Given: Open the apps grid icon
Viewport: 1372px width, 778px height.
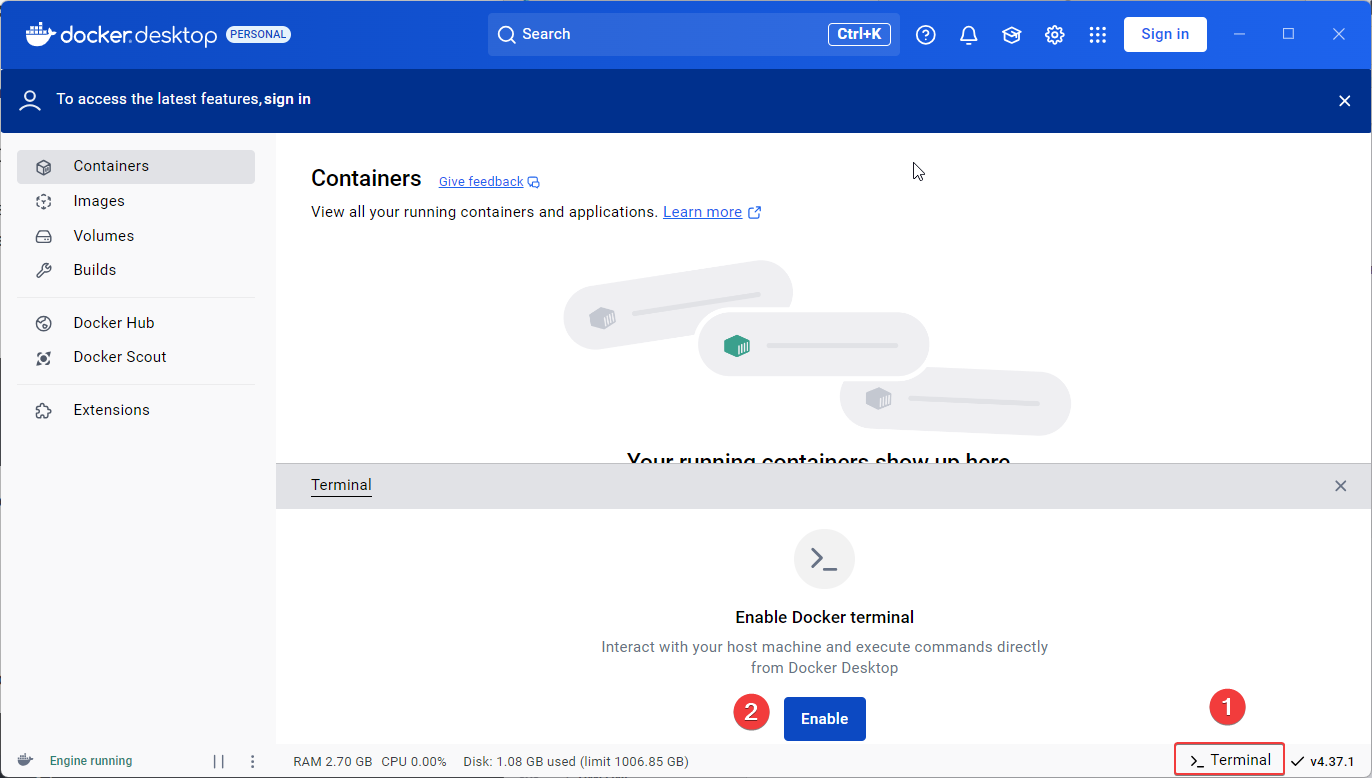Looking at the screenshot, I should [x=1097, y=35].
